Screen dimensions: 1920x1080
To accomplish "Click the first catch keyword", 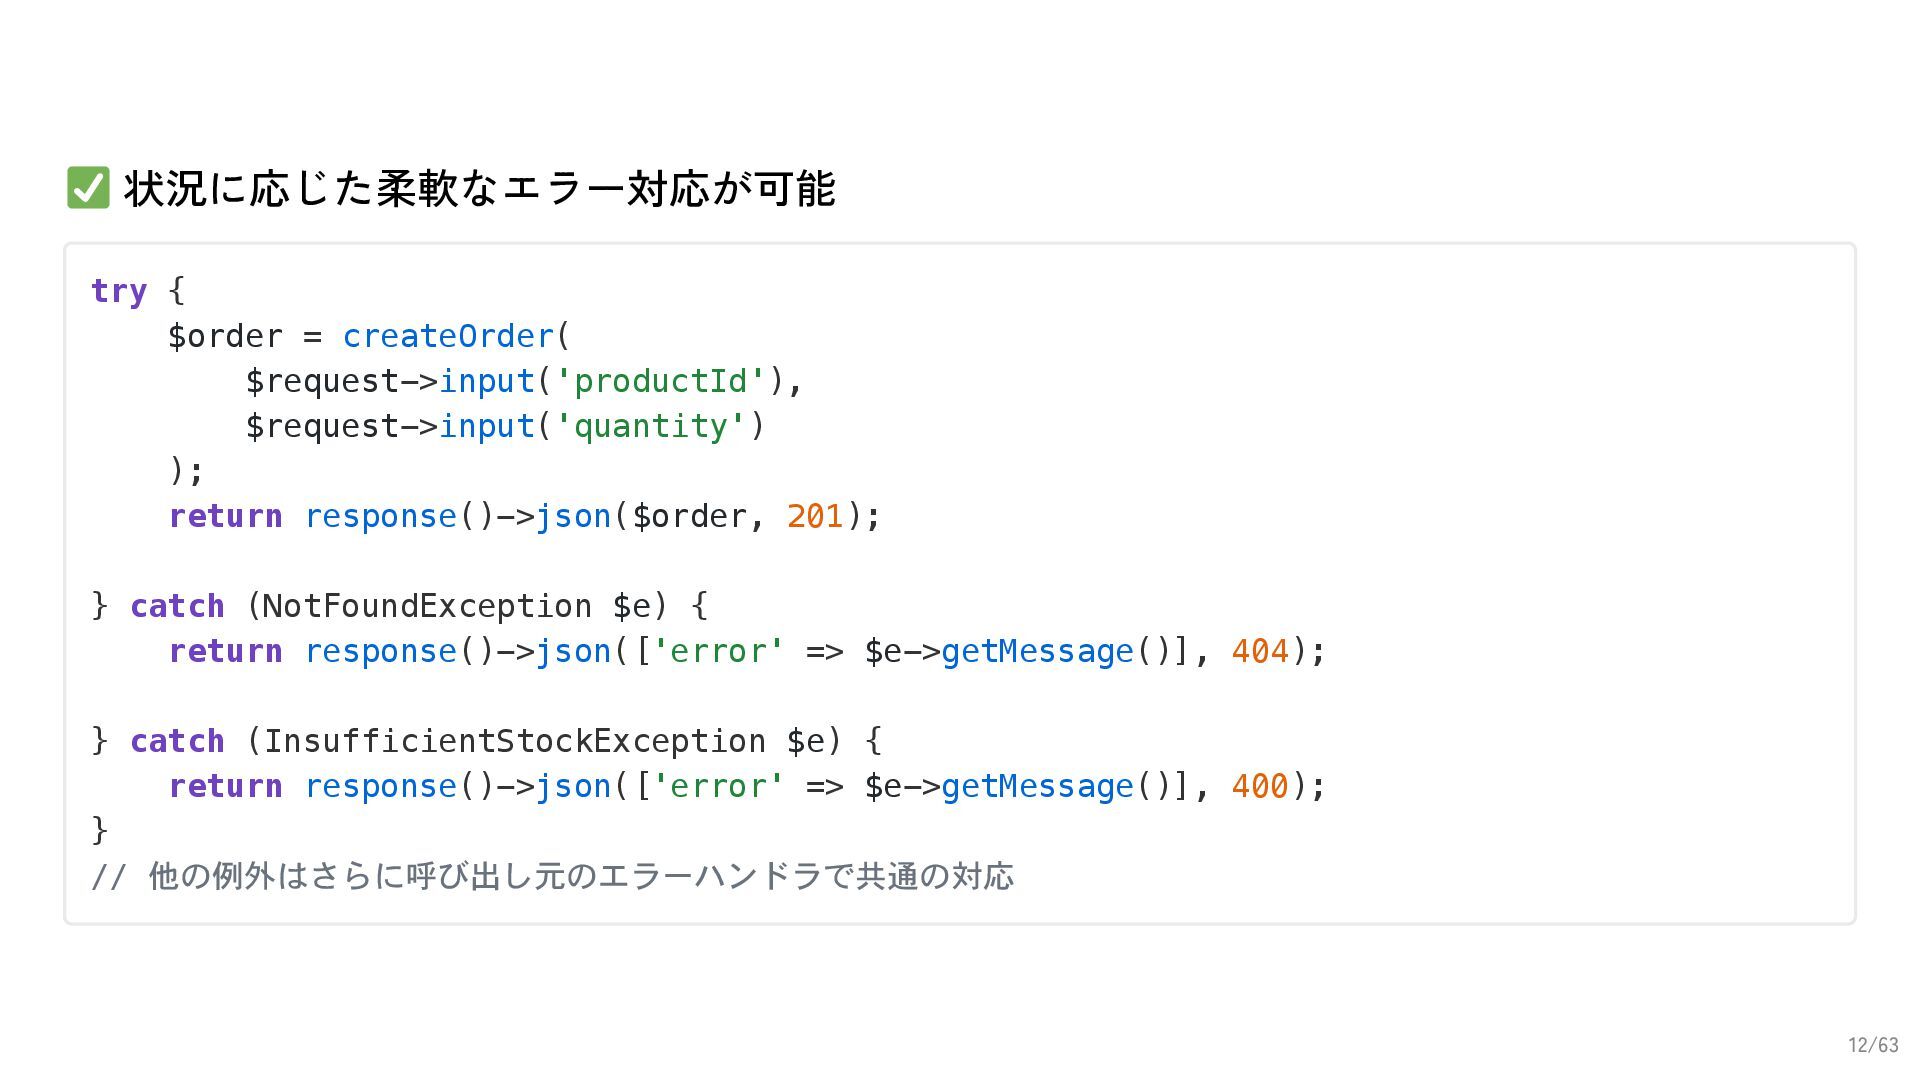I will (177, 606).
